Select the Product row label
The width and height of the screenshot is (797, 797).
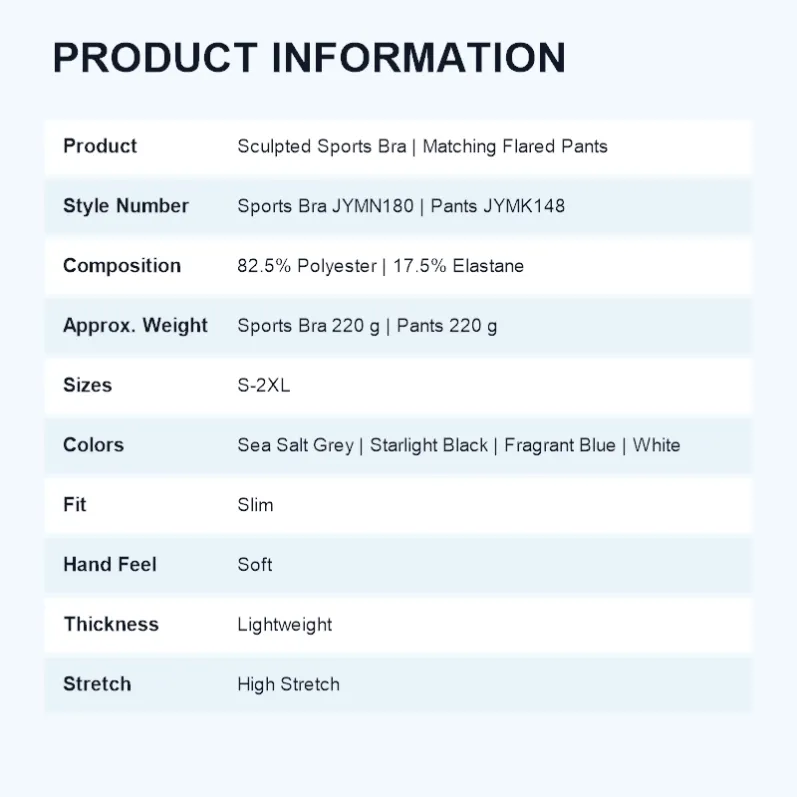pyautogui.click(x=100, y=146)
